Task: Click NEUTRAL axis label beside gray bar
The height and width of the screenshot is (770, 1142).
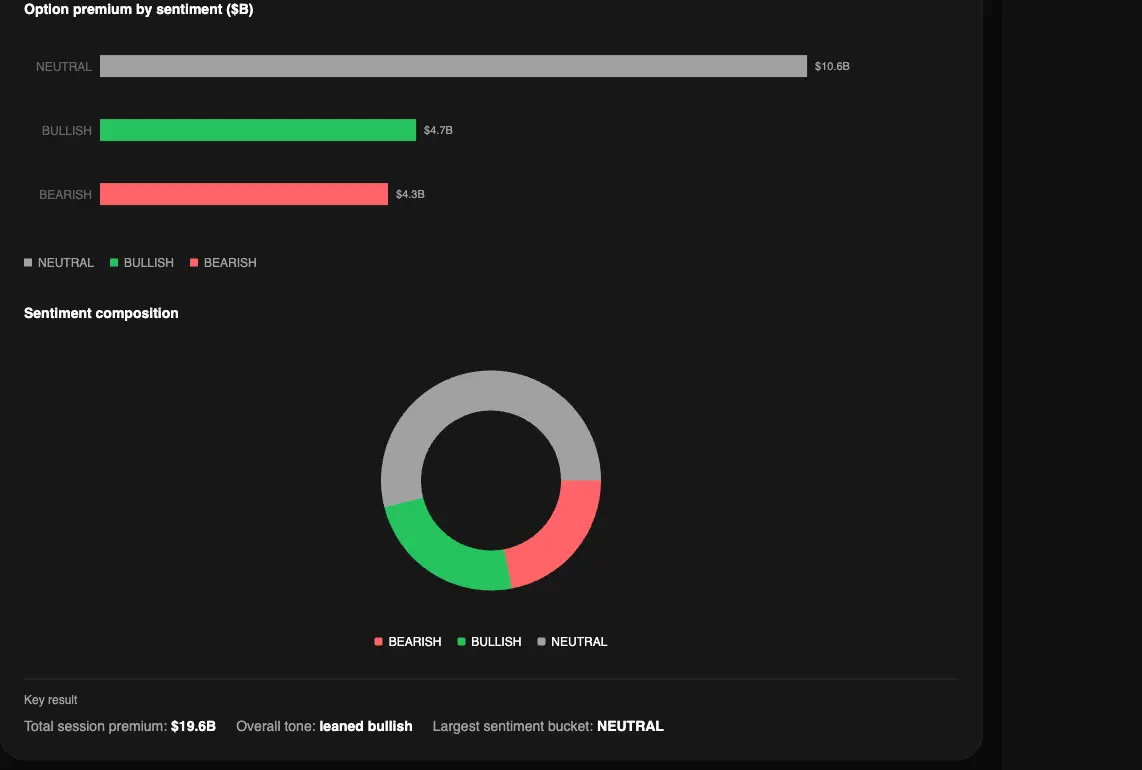Action: pos(64,67)
